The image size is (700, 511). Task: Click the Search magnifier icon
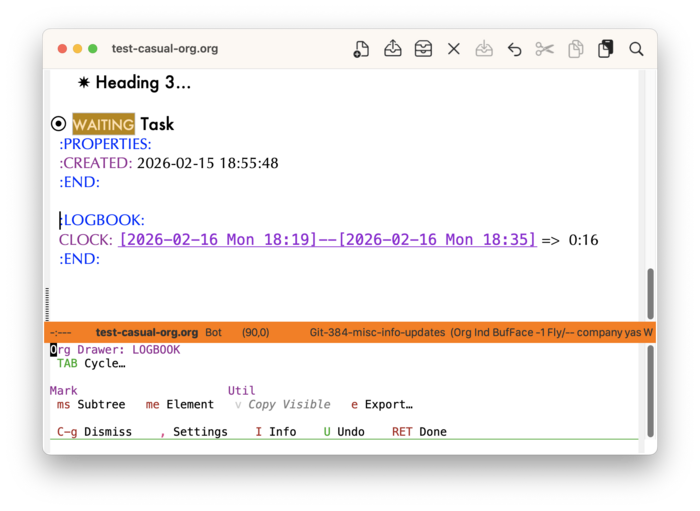(636, 49)
